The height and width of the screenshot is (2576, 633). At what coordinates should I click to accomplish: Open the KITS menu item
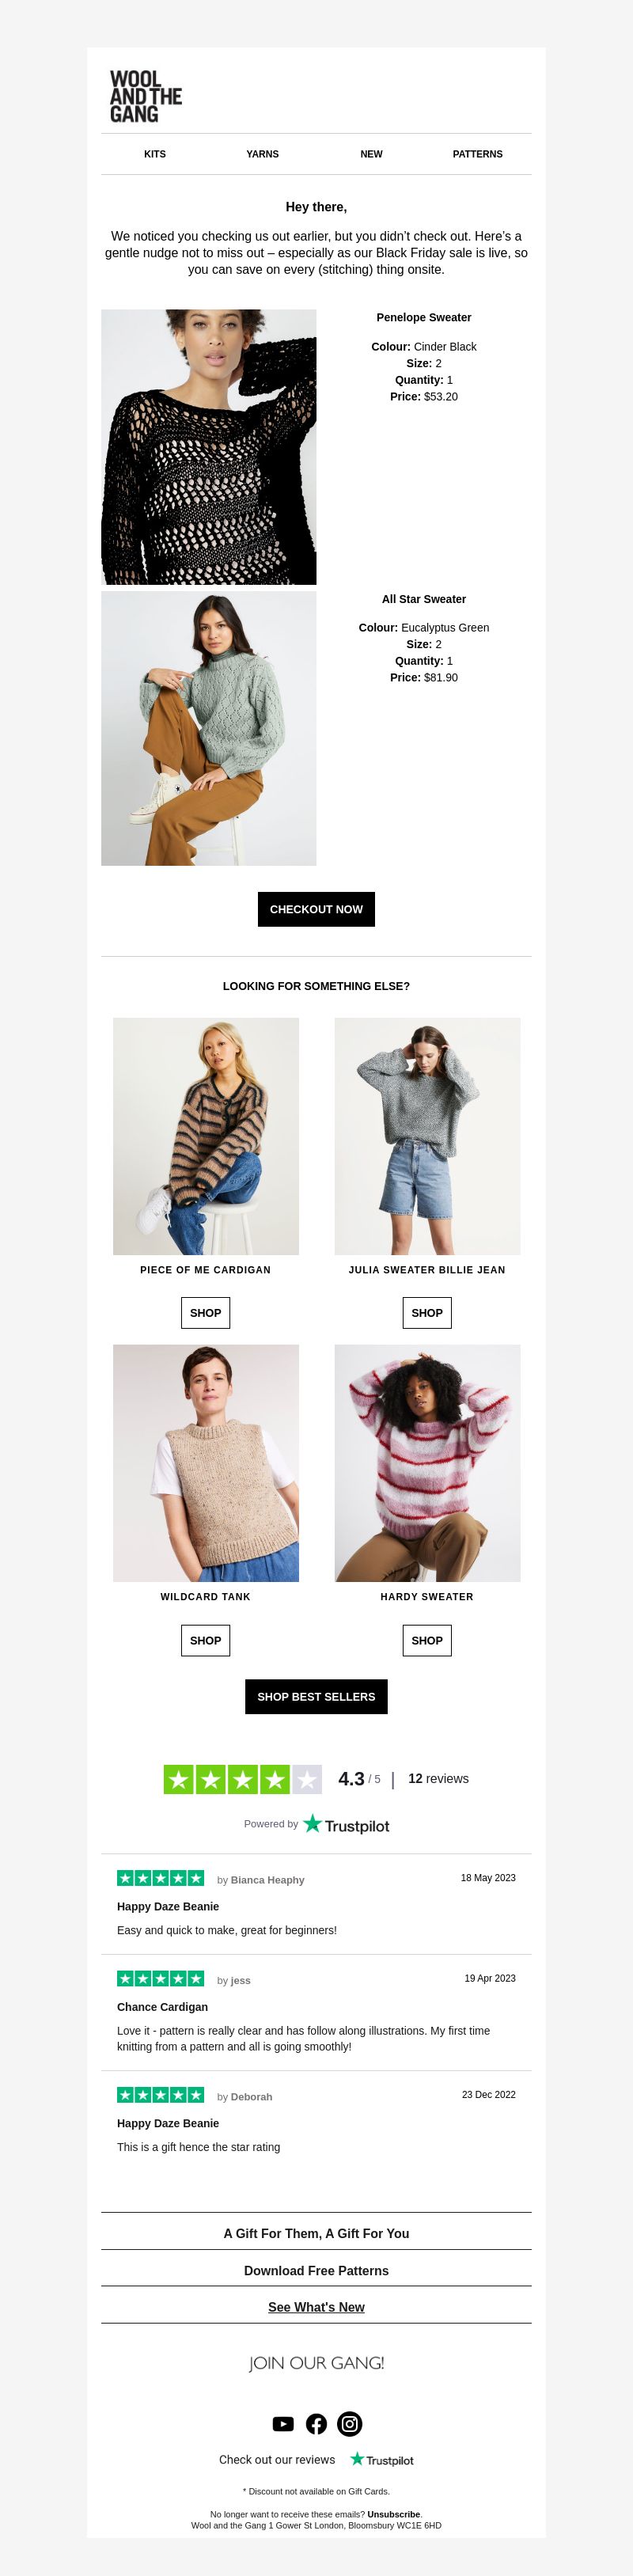(x=155, y=154)
